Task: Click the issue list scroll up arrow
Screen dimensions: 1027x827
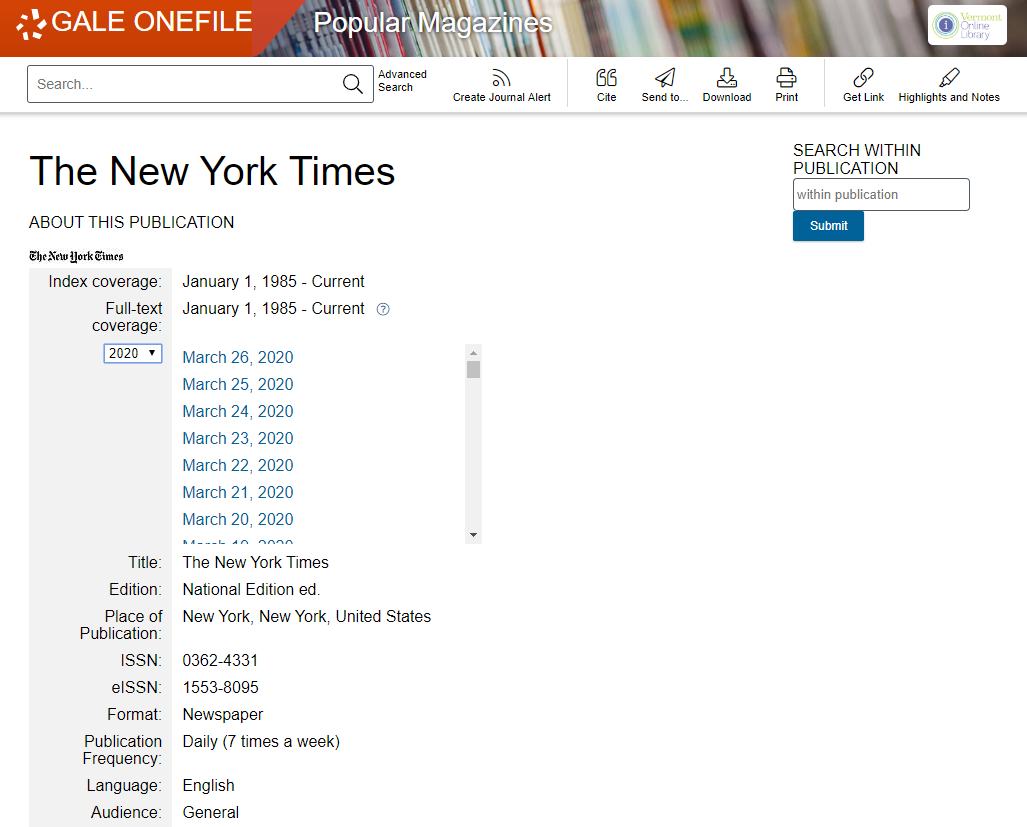Action: (x=474, y=353)
